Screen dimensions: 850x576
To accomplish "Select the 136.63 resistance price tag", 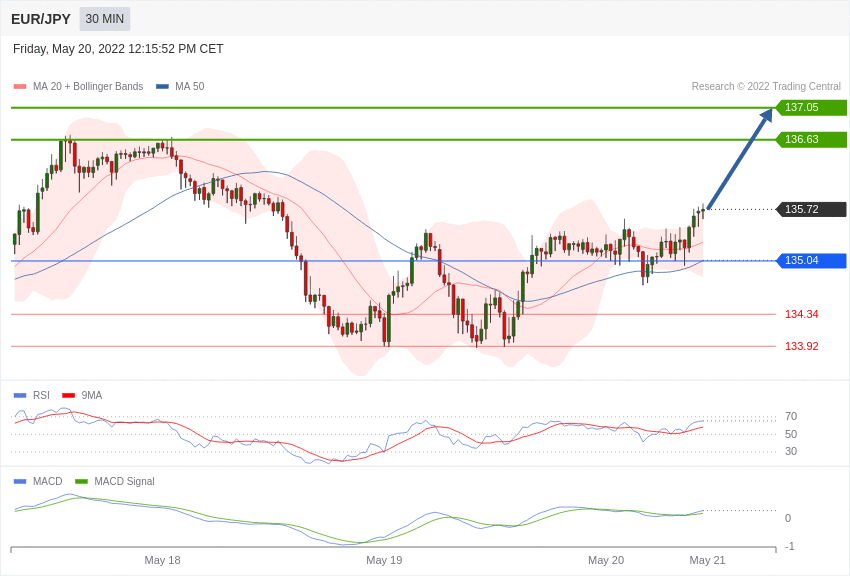I will point(812,139).
